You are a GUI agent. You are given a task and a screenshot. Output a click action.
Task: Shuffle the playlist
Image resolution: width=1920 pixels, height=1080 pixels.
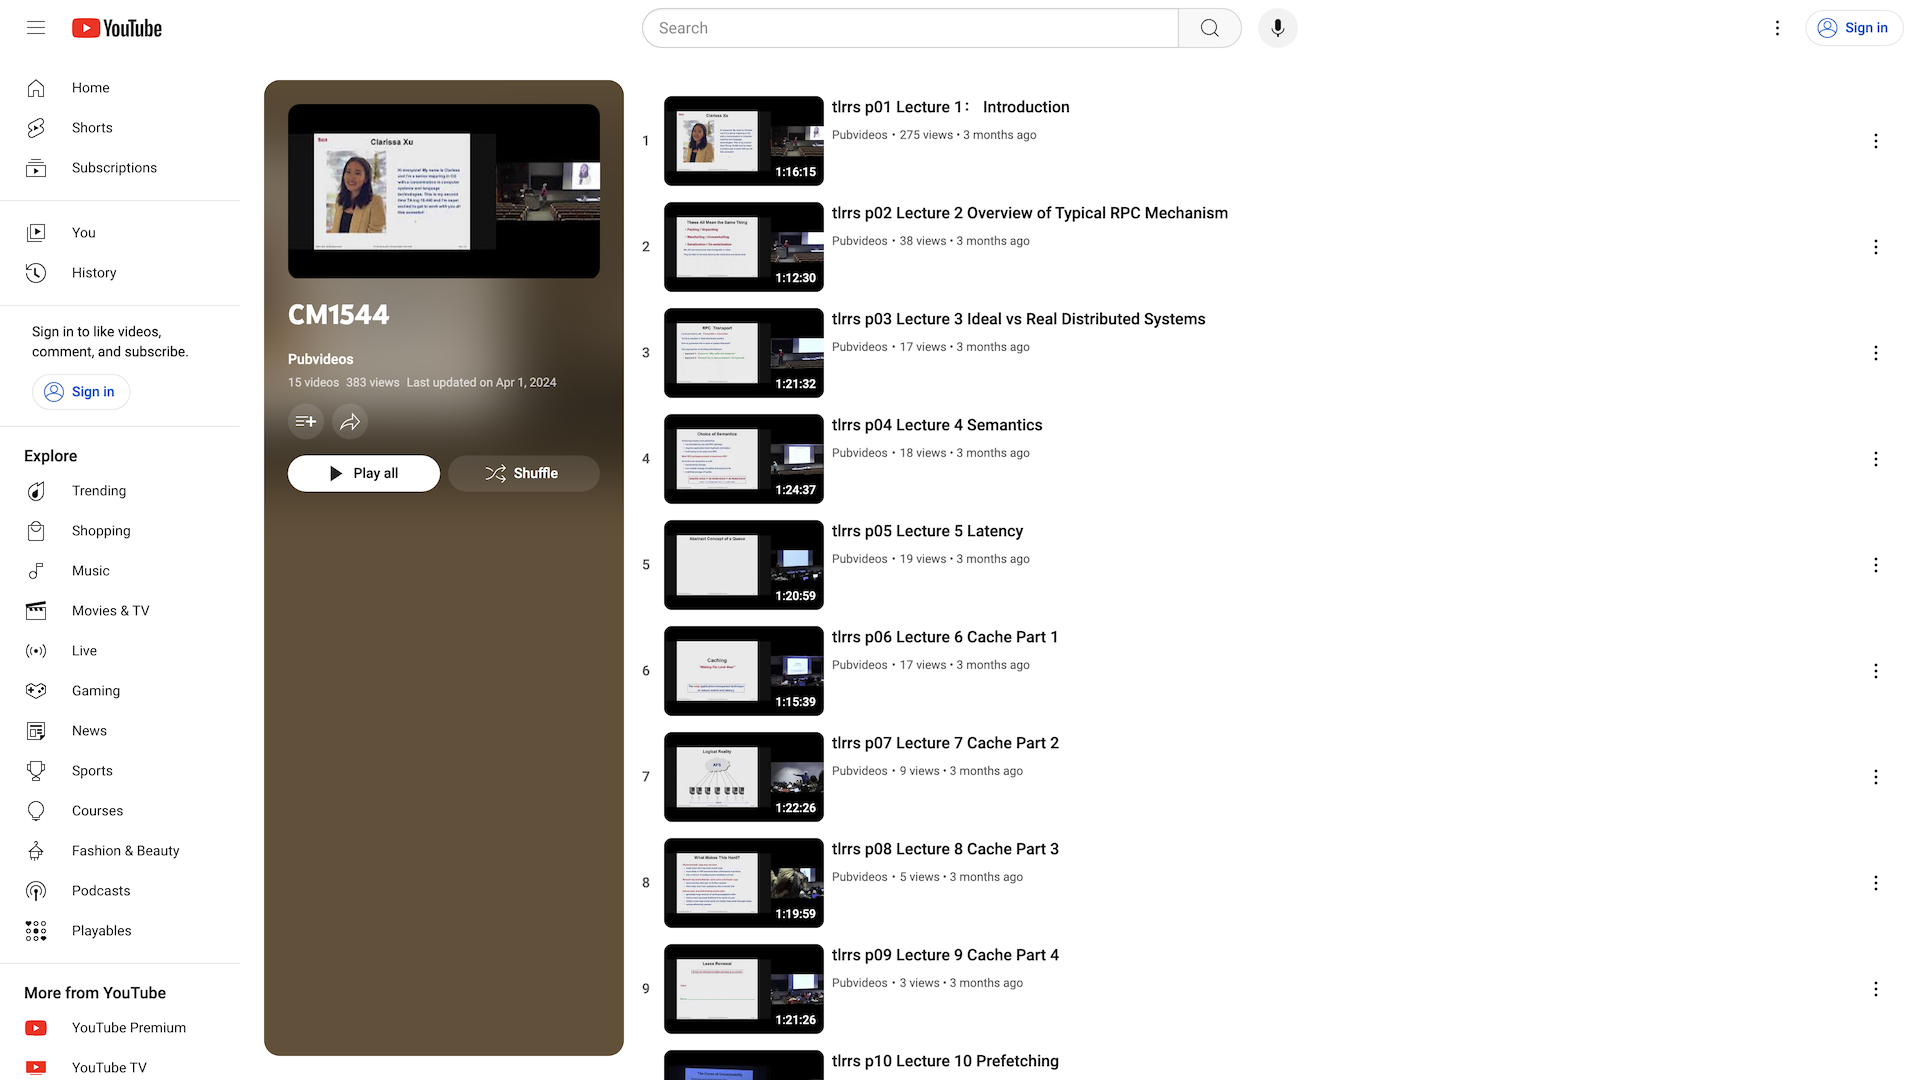point(524,473)
